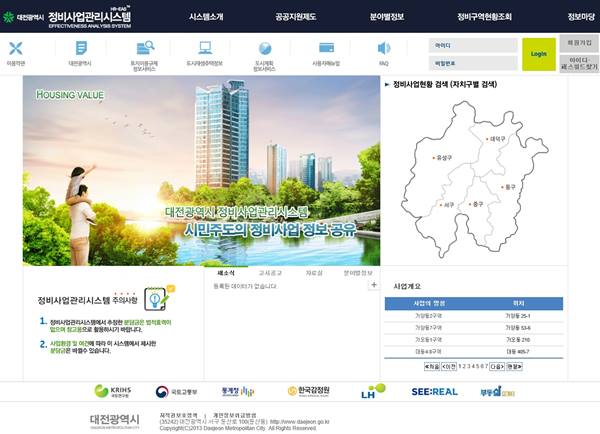This screenshot has height=434, width=600.
Task: Click the LH partner logo
Action: (373, 391)
